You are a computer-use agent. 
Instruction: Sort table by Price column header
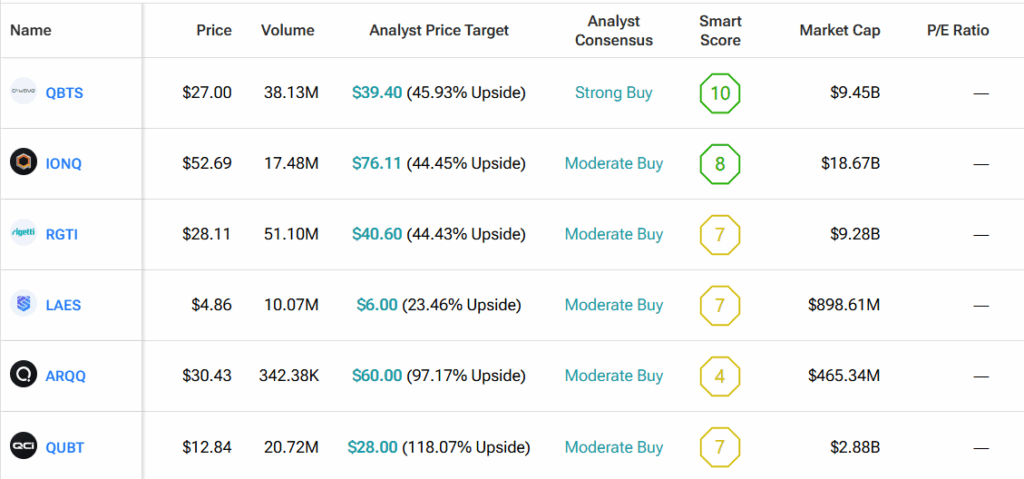point(214,30)
